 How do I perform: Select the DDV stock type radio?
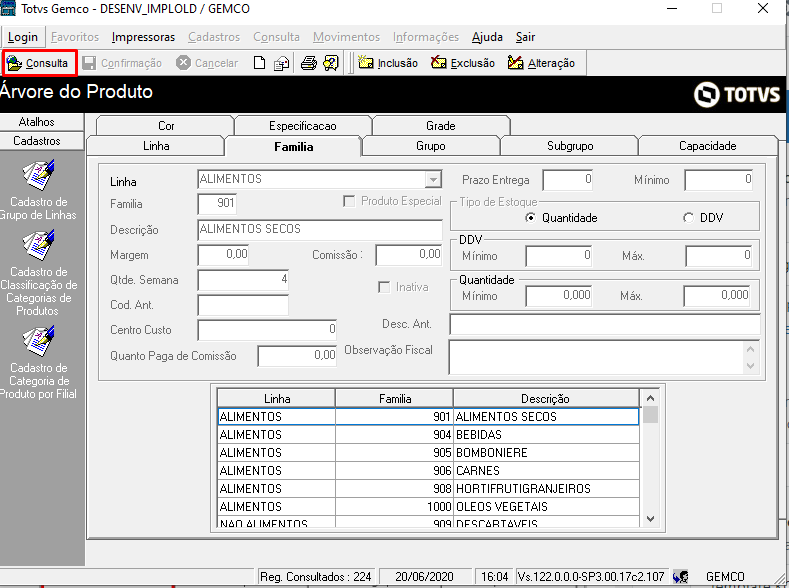point(688,218)
